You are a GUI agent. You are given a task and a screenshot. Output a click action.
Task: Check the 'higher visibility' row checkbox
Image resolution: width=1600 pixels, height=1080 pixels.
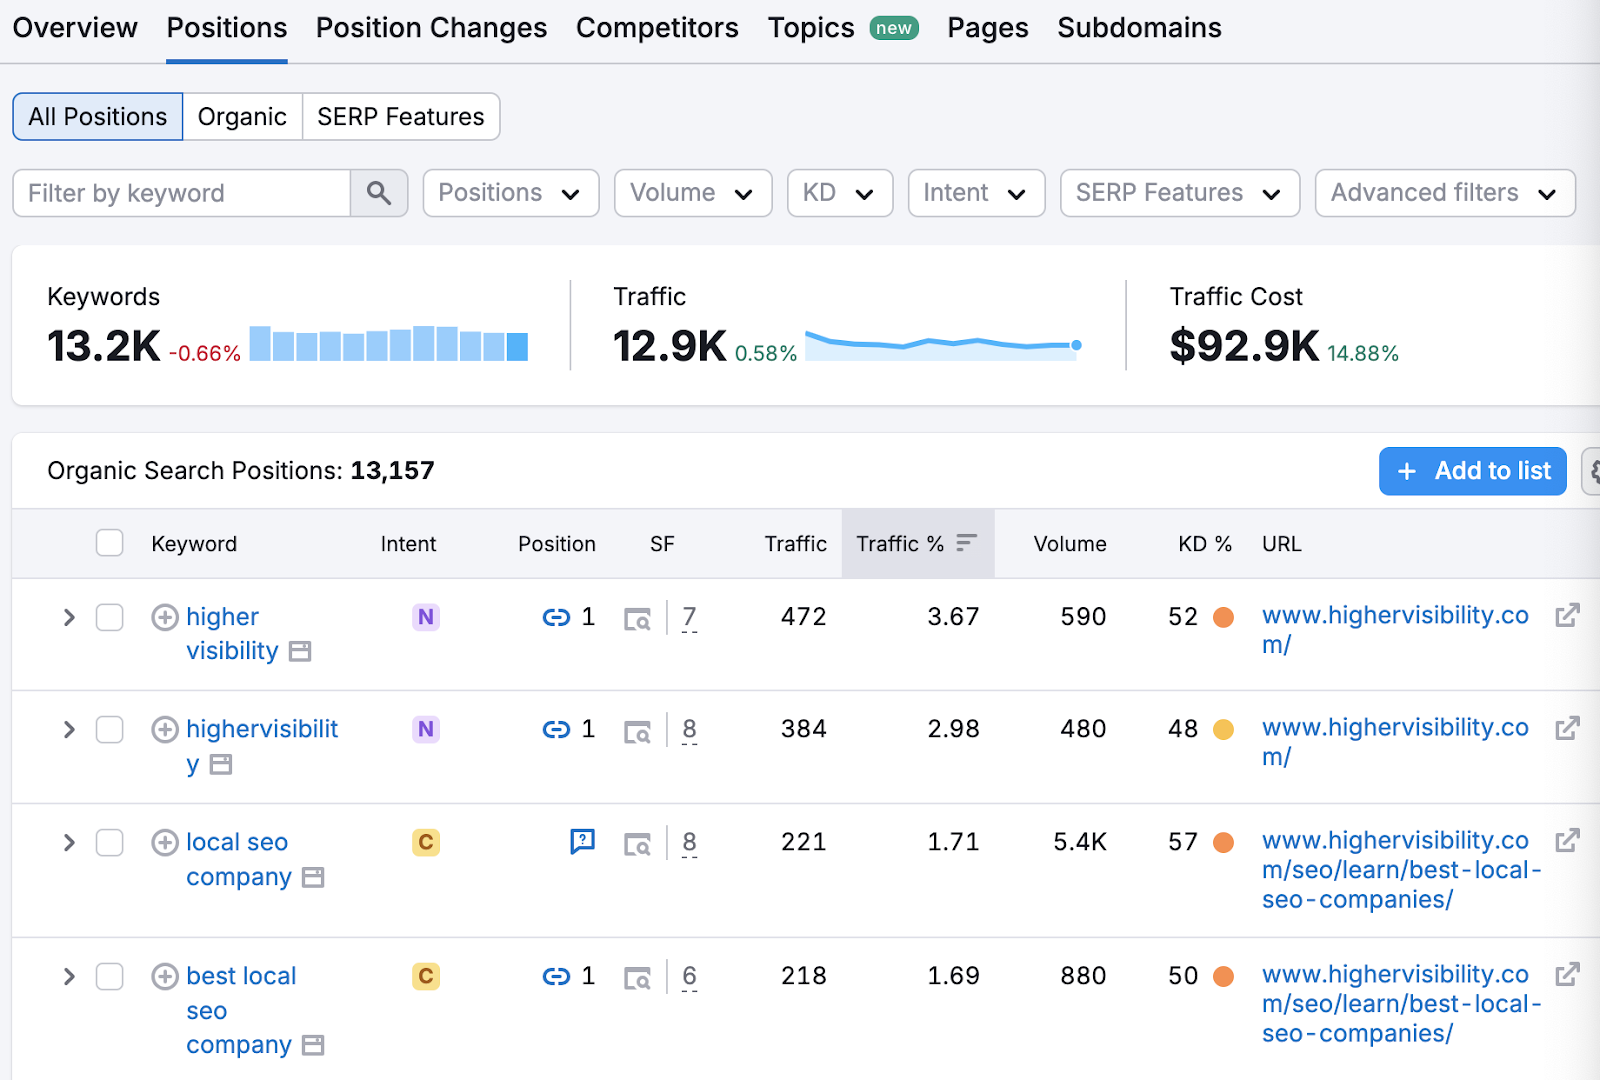[x=110, y=617]
